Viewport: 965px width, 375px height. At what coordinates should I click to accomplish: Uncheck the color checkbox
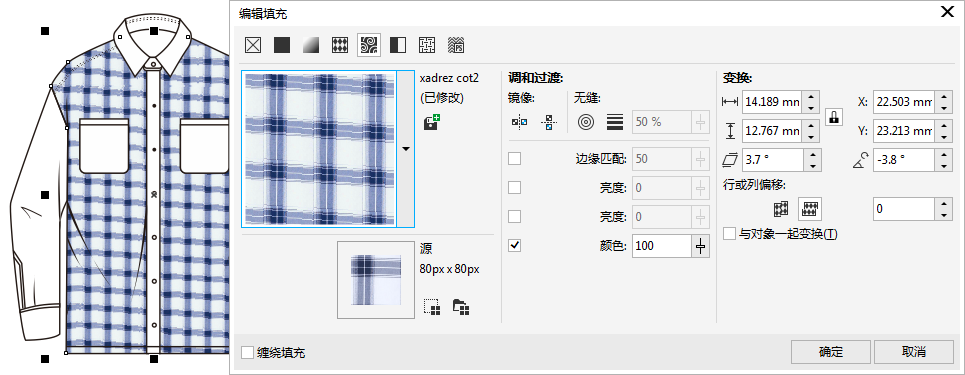click(x=515, y=246)
